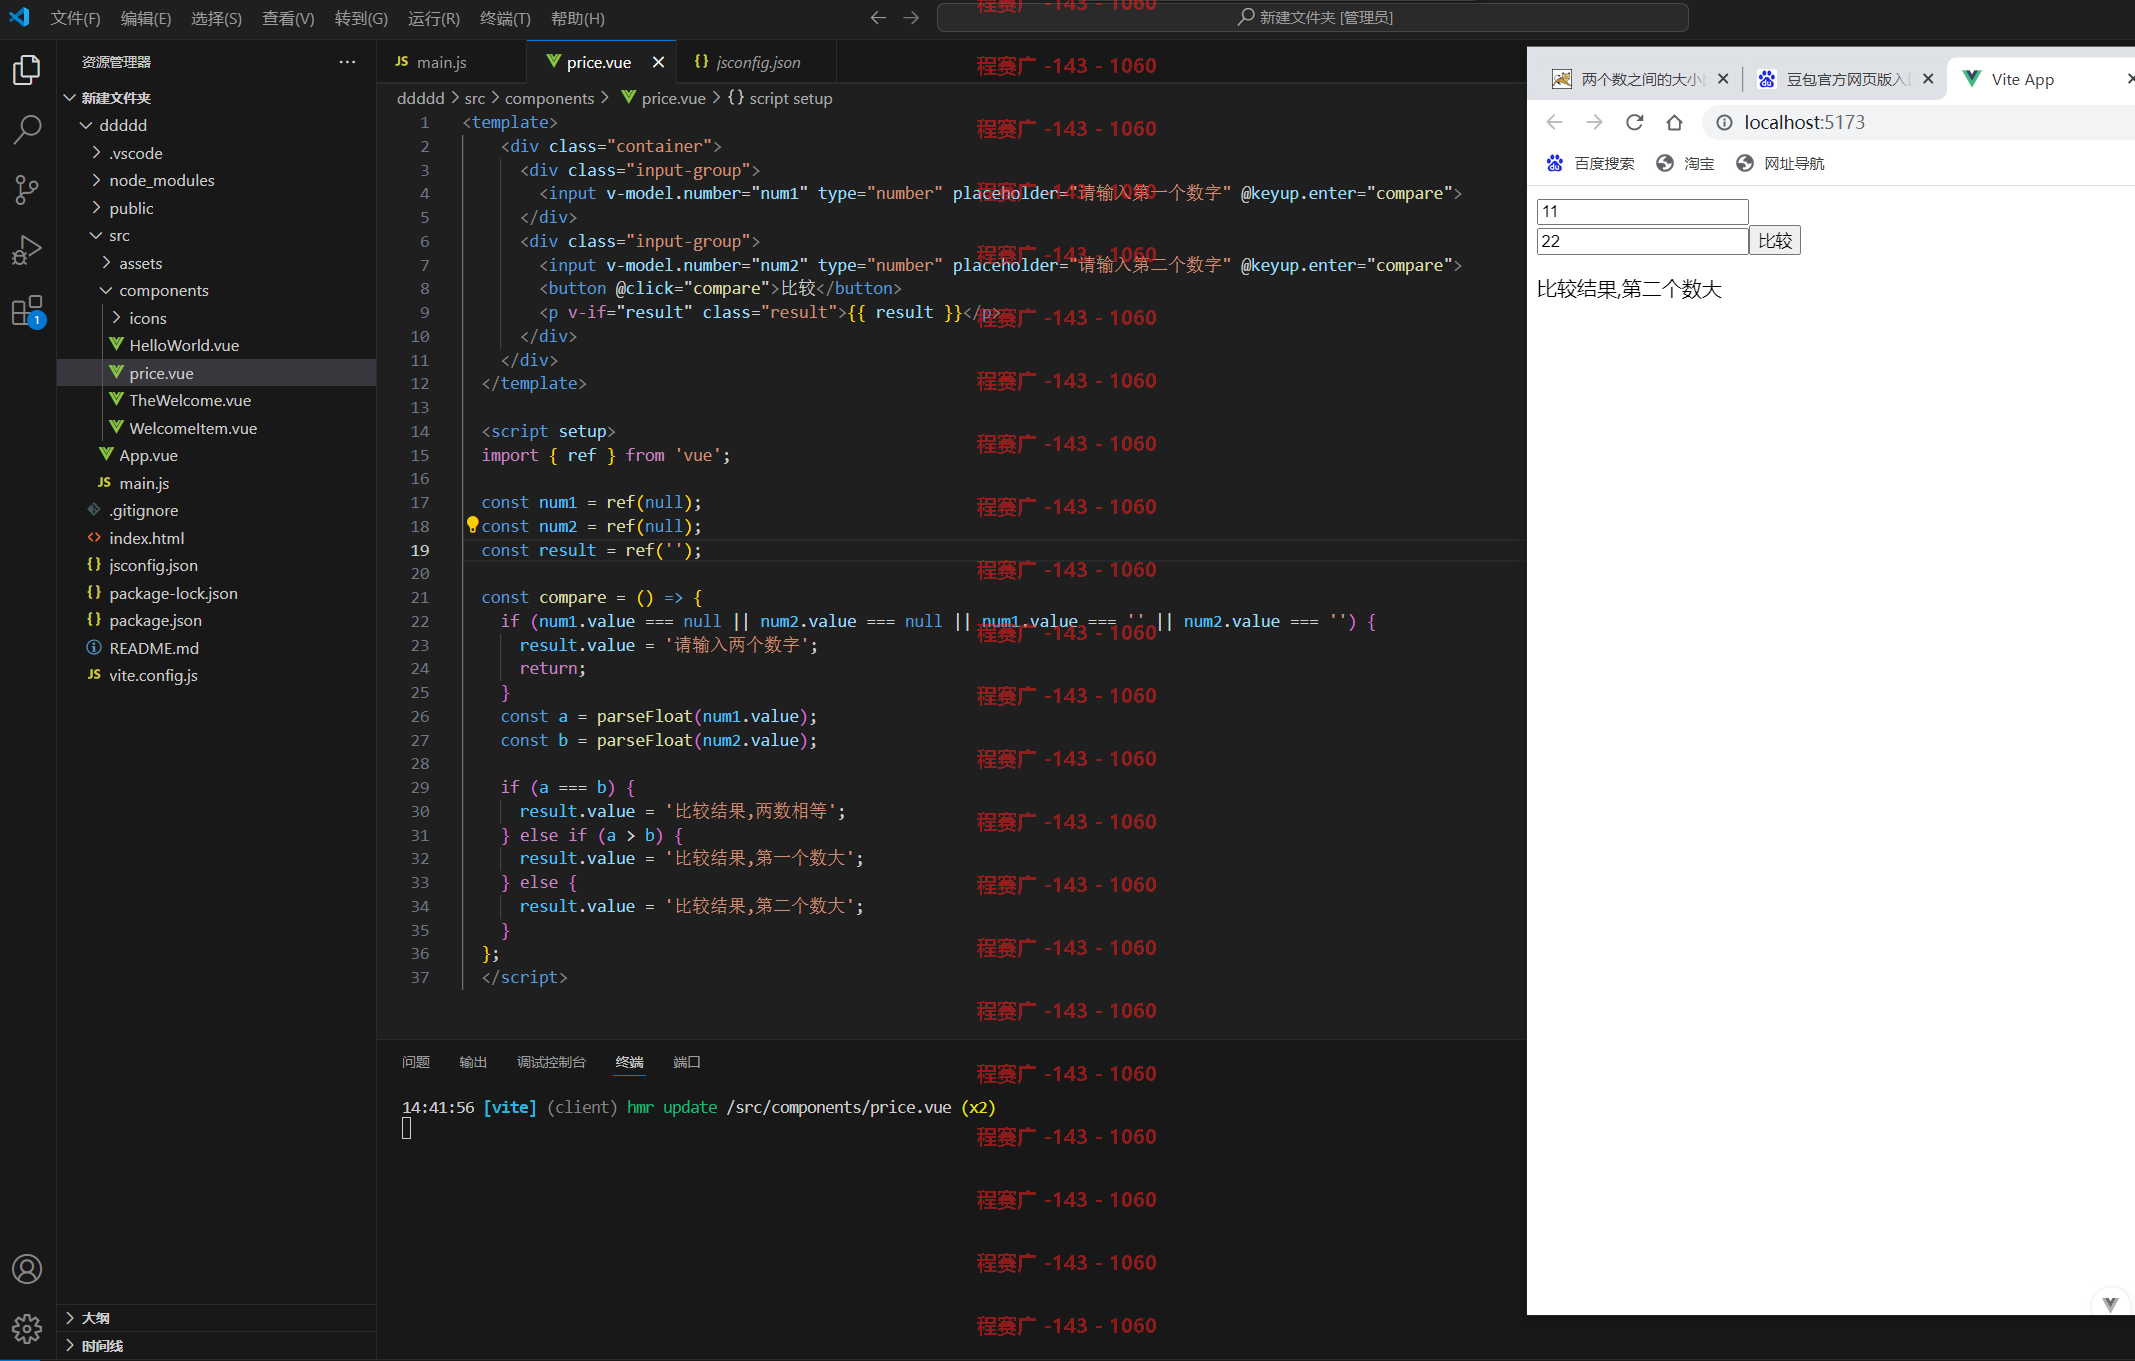Open the 转到(G) menu
Image resolution: width=2135 pixels, height=1361 pixels.
361,18
